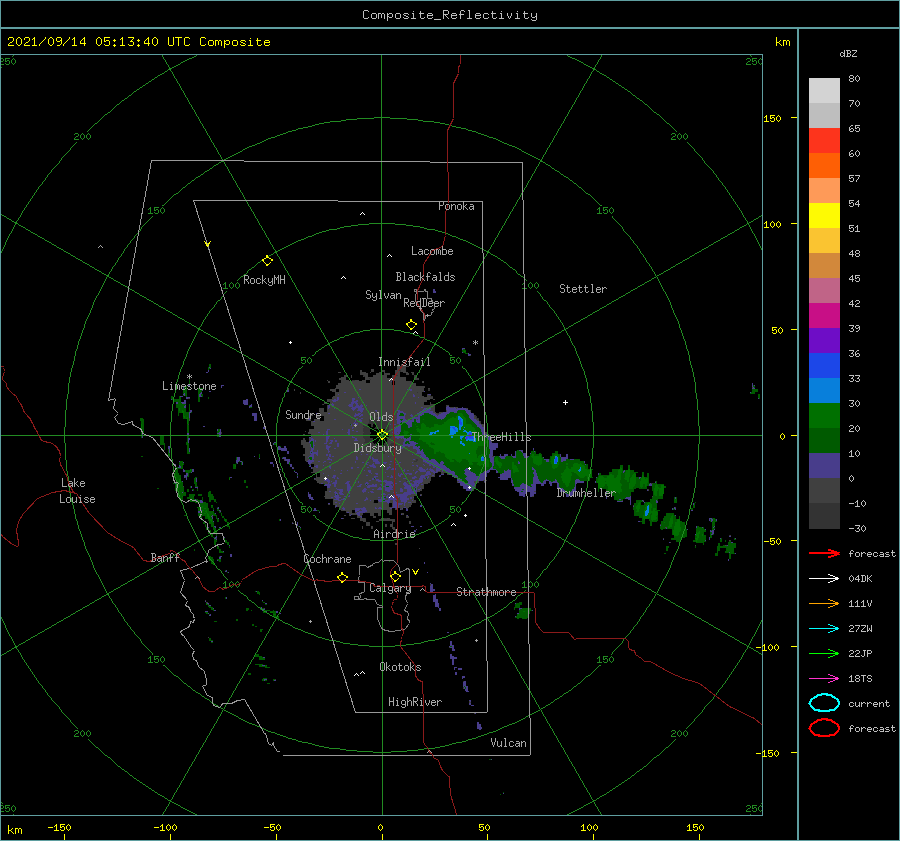Viewport: 900px width, 841px height.
Task: Click the 'Lake Louise' label on map
Action: [x=77, y=491]
